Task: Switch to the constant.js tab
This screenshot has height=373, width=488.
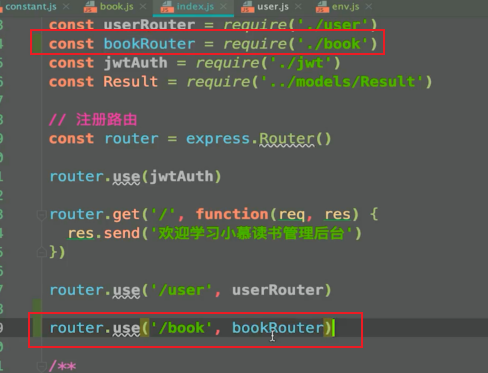Action: tap(31, 7)
